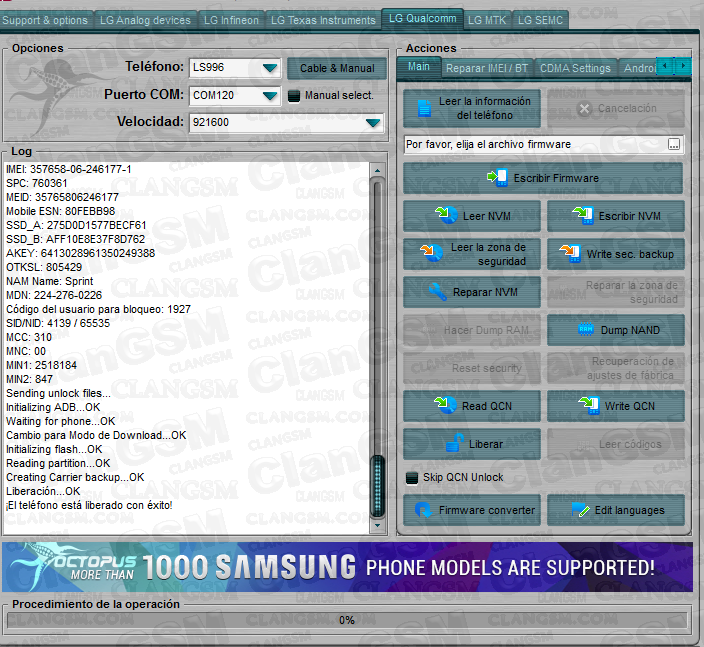
Task: Click Recuperación de ajustes de fábrica button
Action: point(616,368)
